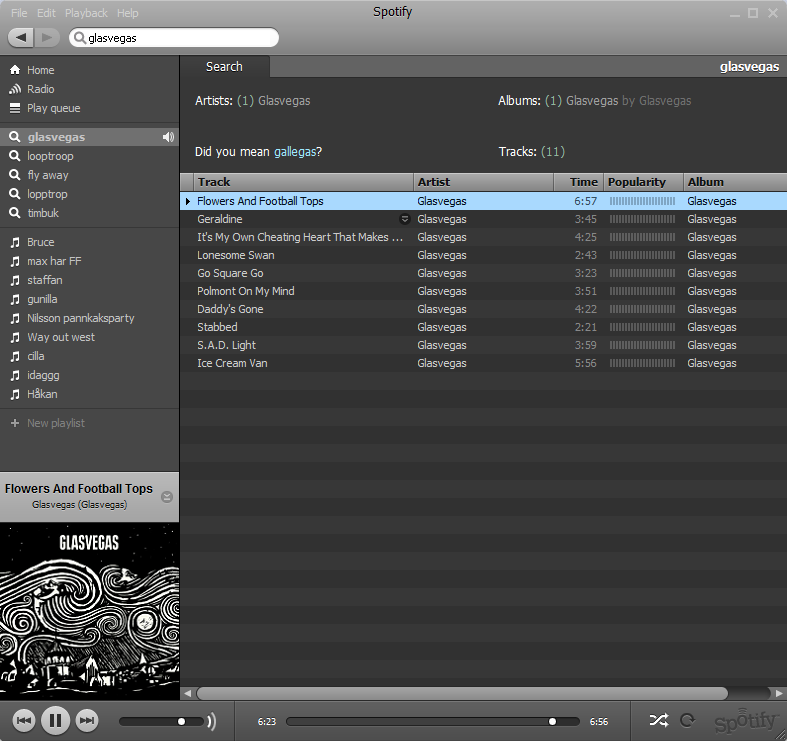Screen dimensions: 787x741
Task: Open the File menu
Action: pyautogui.click(x=19, y=13)
